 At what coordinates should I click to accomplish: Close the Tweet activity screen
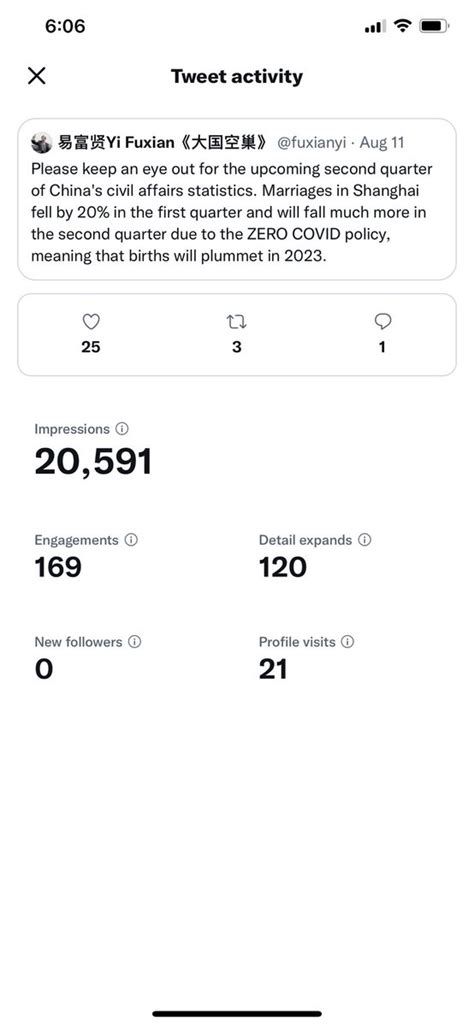(37, 76)
